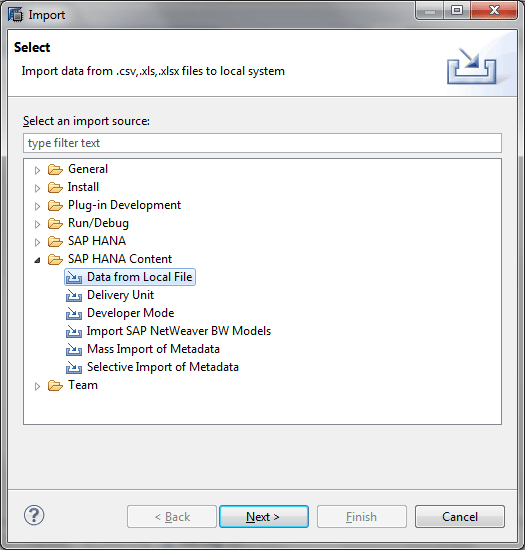
Task: Select the Data from Local File import icon
Action: pos(74,277)
